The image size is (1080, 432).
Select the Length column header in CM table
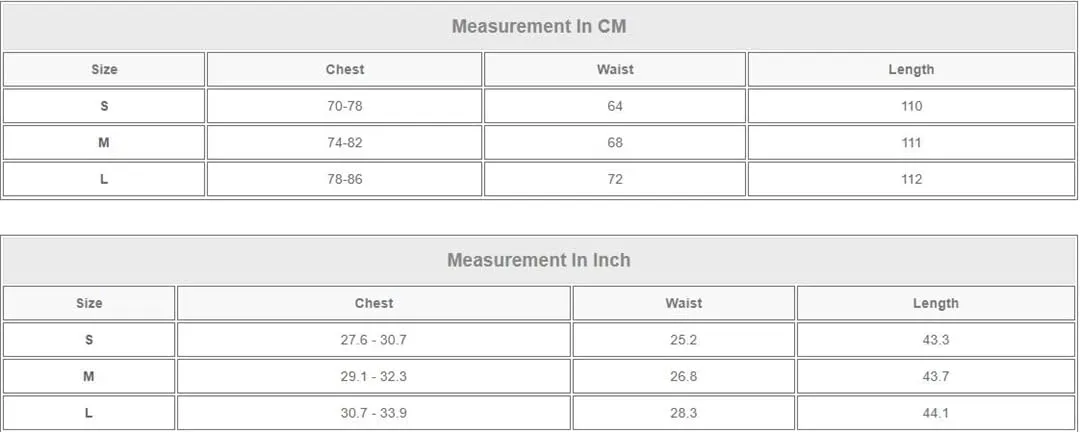click(x=911, y=70)
